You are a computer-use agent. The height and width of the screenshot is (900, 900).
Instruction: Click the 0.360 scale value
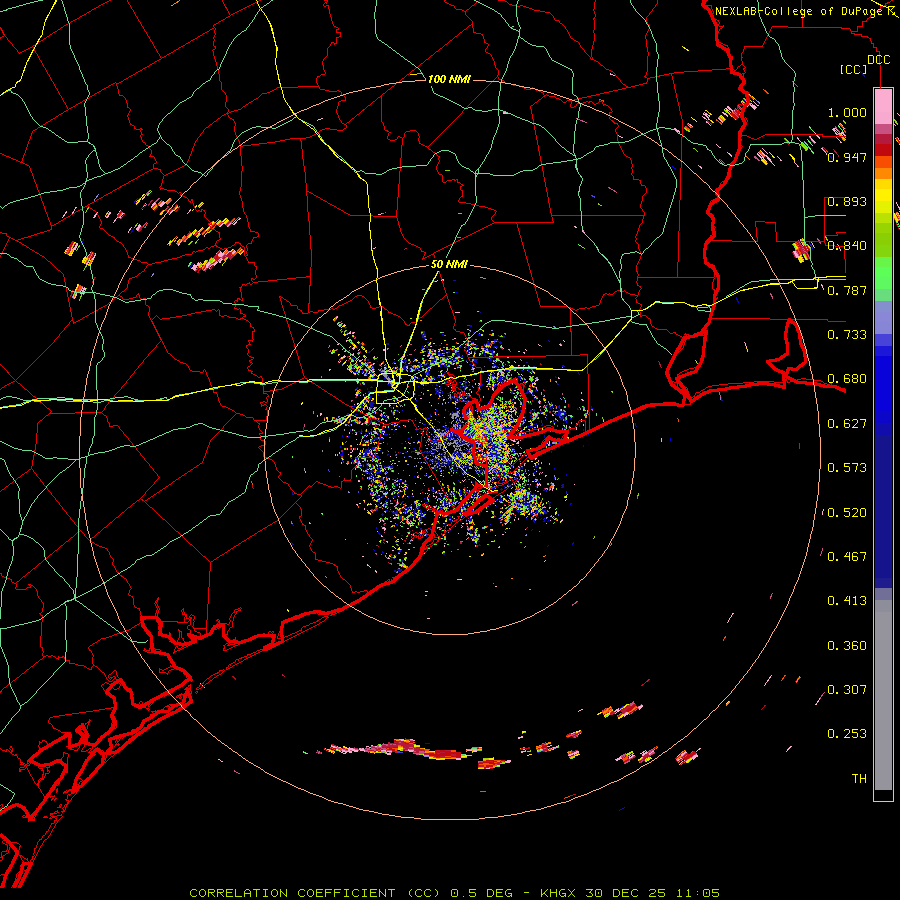point(847,646)
